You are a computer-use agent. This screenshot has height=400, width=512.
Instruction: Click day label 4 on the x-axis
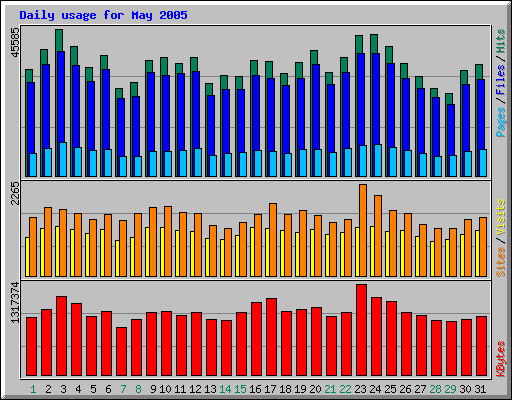(x=78, y=389)
